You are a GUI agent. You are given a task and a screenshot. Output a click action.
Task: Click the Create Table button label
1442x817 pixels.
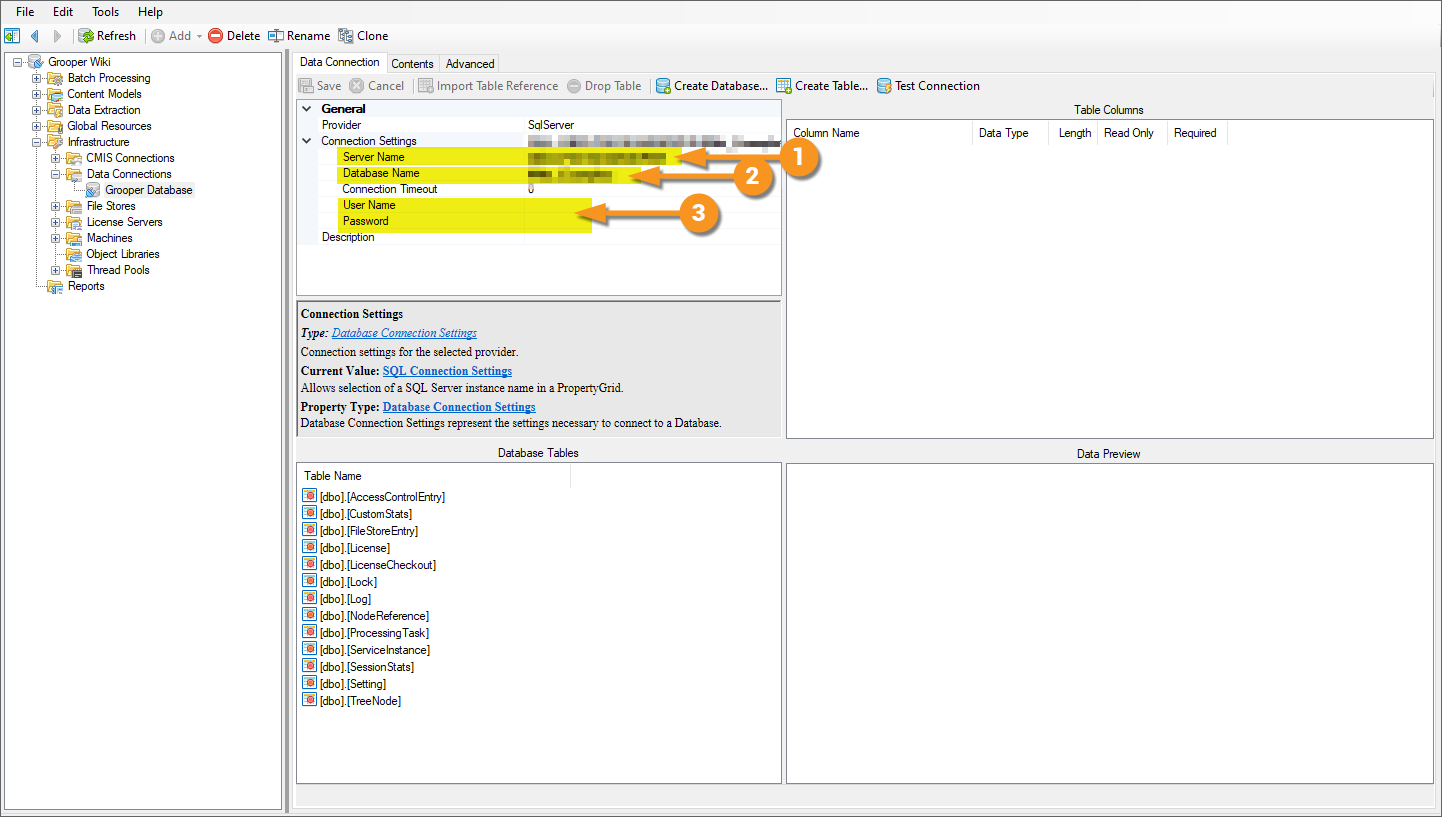pos(832,86)
